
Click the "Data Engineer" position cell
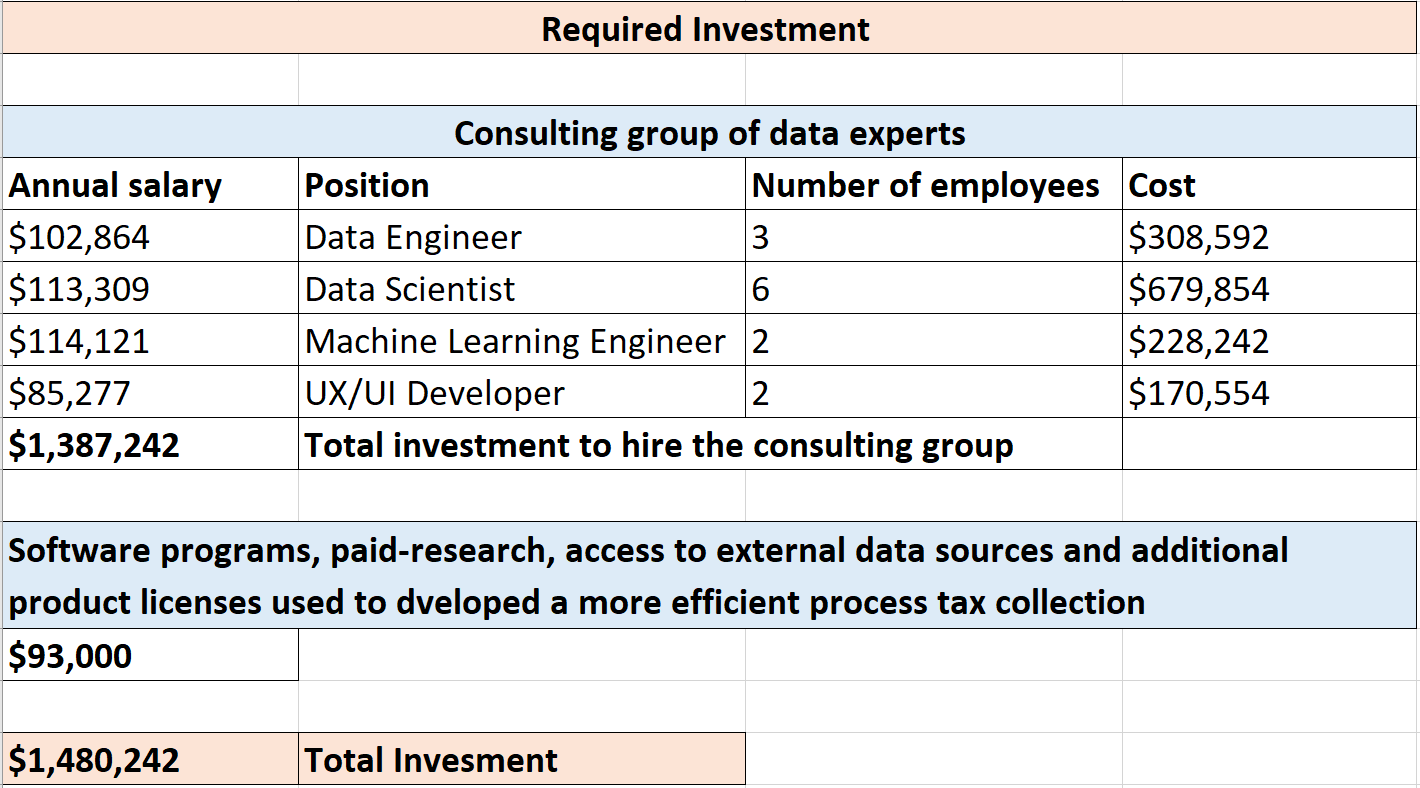(x=413, y=238)
